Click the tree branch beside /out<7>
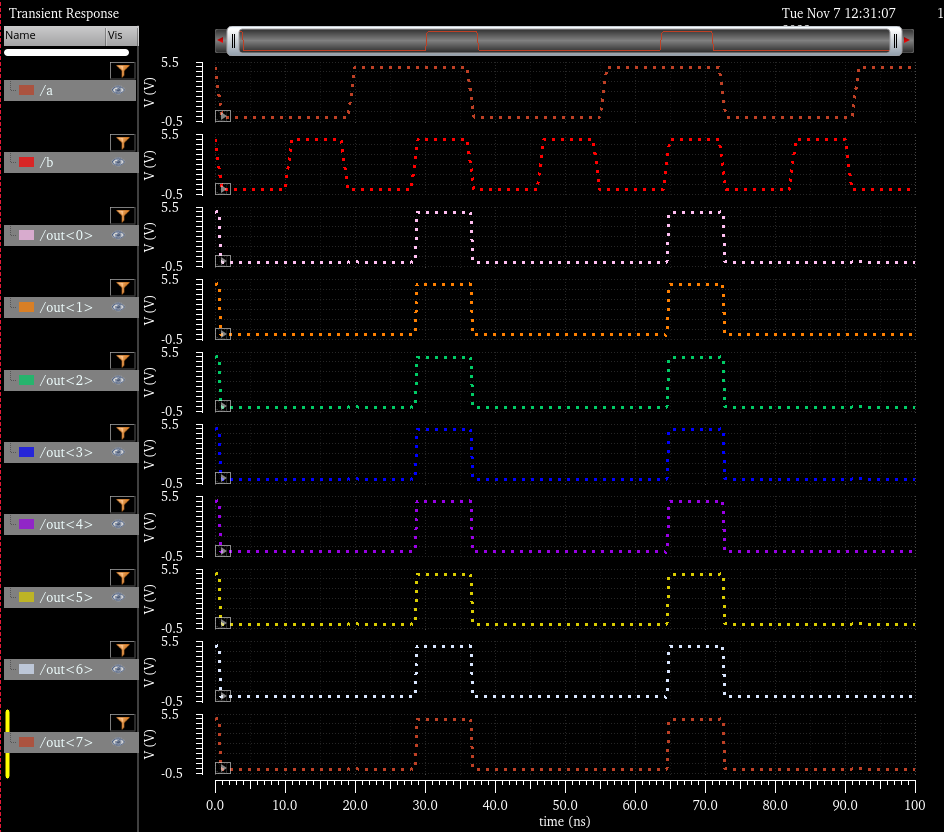944x832 pixels. [x=11, y=741]
